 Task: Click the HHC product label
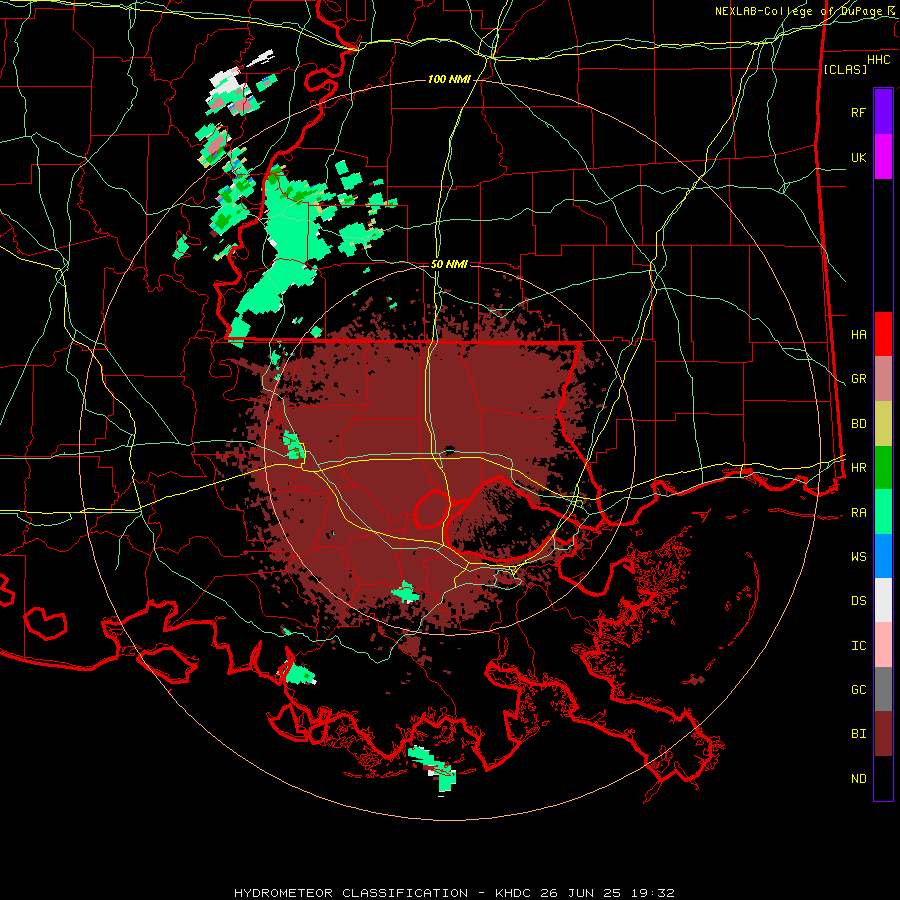coord(879,60)
